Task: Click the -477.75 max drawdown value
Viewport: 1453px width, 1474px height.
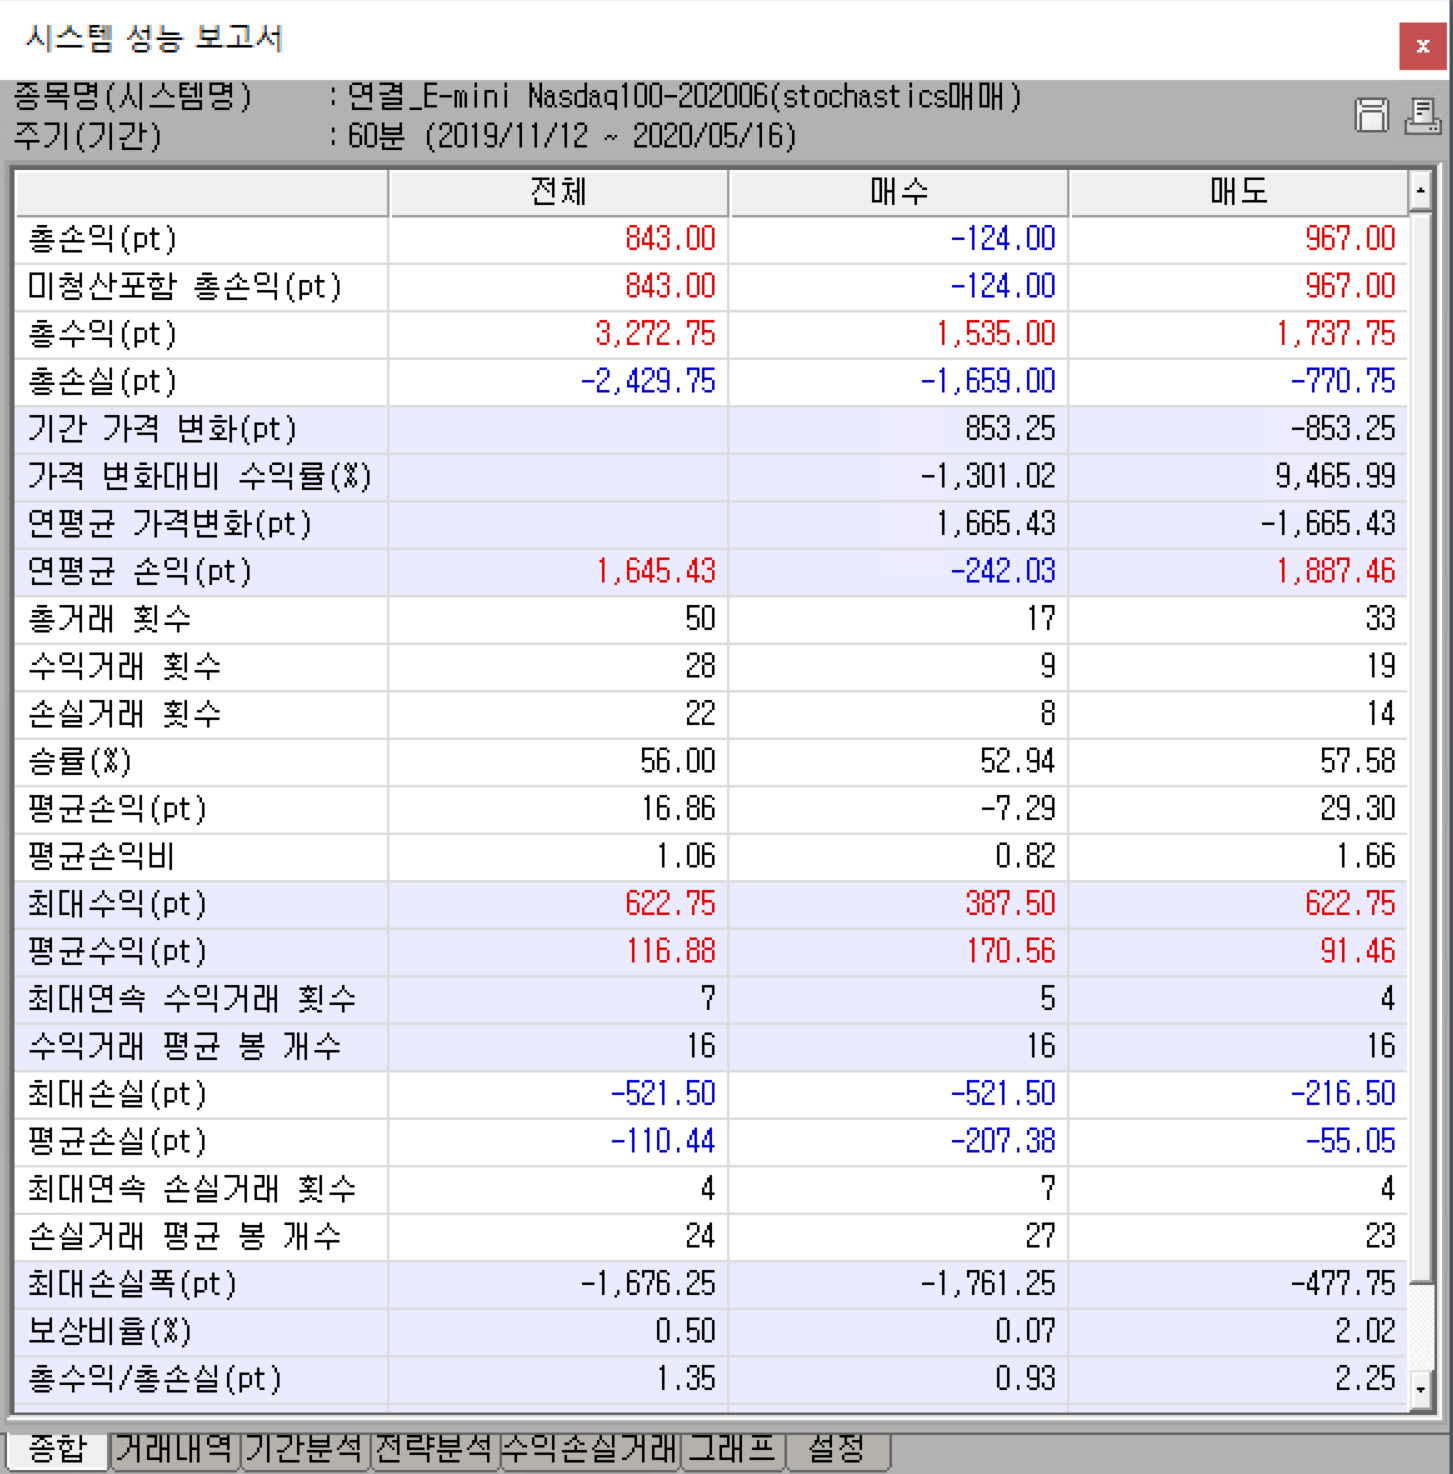Action: point(1343,1284)
